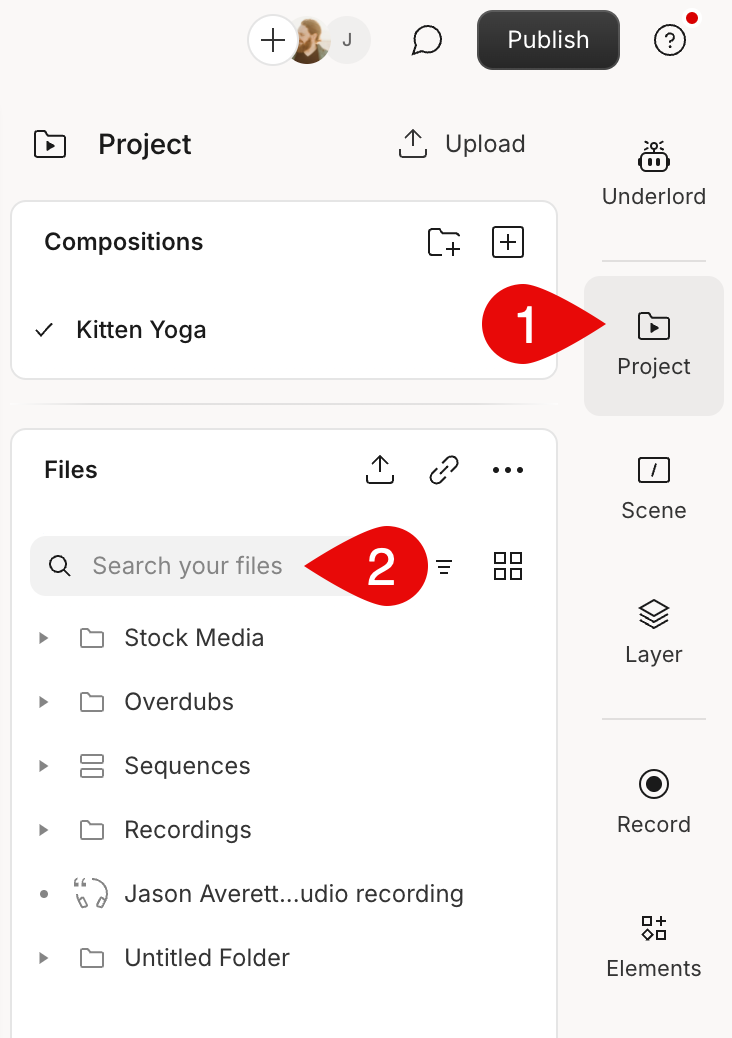
Task: Expand the Stock Media folder
Action: (44, 638)
